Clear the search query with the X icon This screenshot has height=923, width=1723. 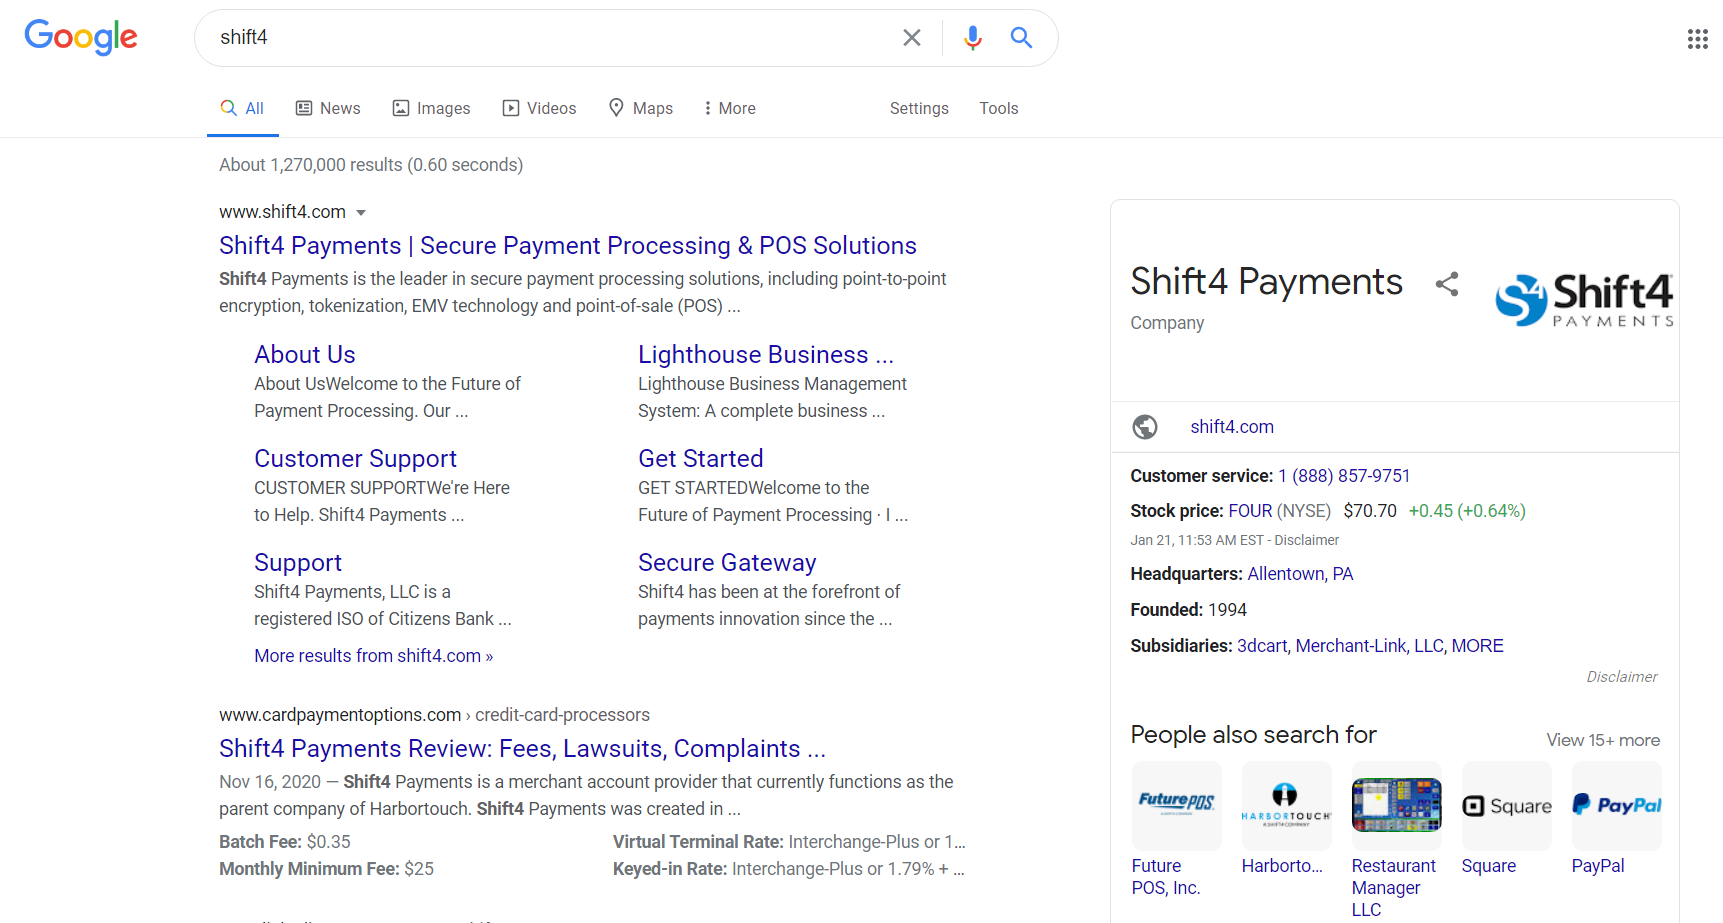coord(911,37)
